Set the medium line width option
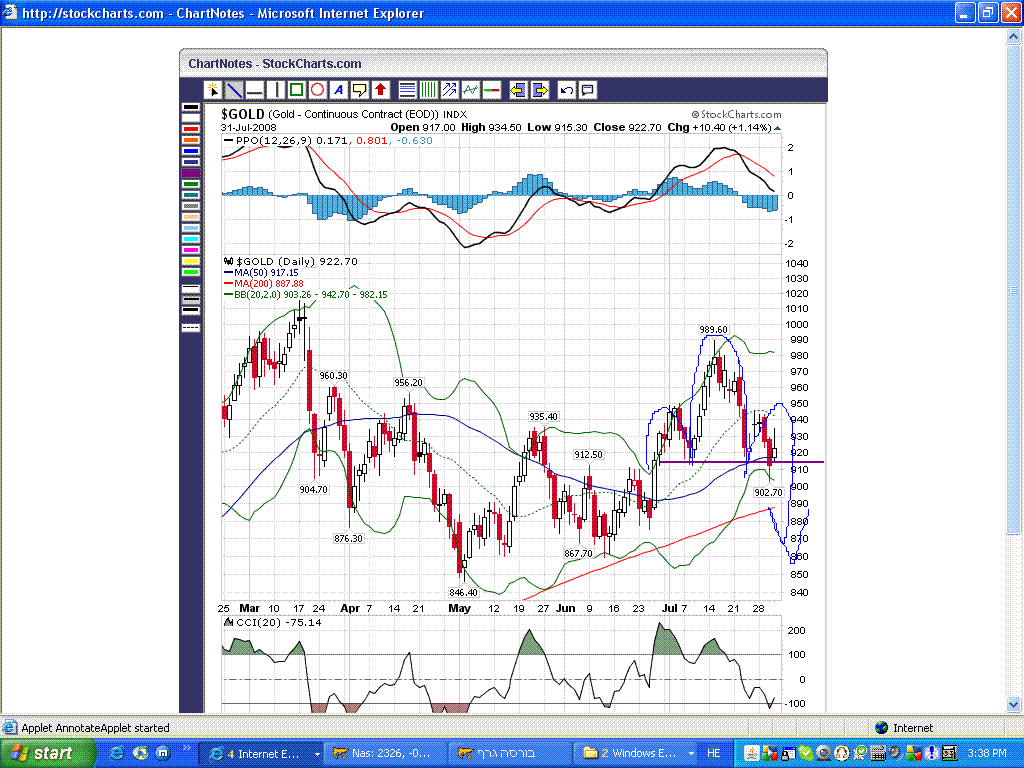 191,299
